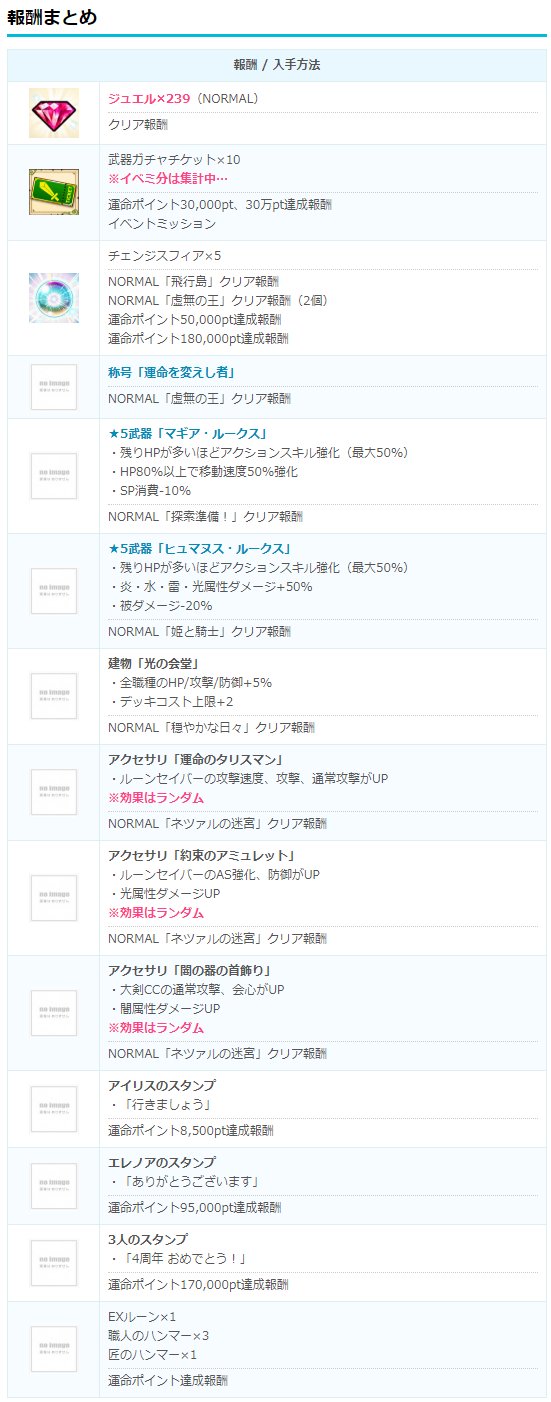This screenshot has height=1402, width=551.
Task: Click the text ・「4周年 おめでとう！」
Action: (x=177, y=1259)
